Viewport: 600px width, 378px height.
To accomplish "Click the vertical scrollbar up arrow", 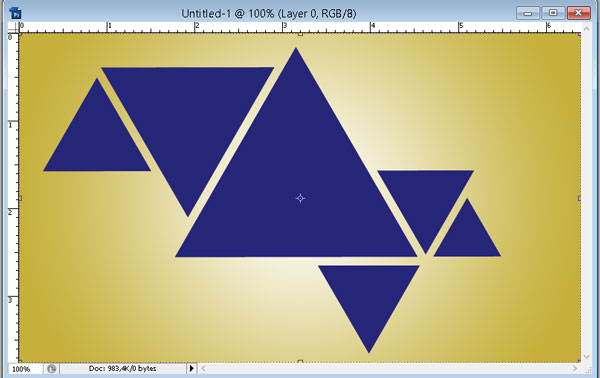I will pyautogui.click(x=587, y=28).
